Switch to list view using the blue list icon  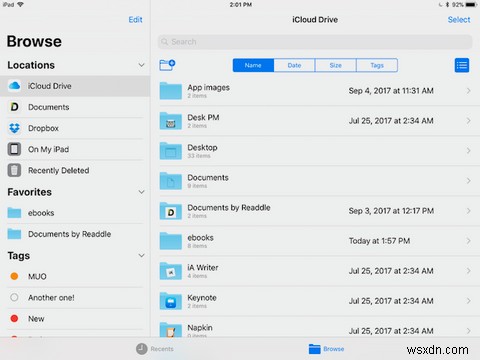(462, 65)
